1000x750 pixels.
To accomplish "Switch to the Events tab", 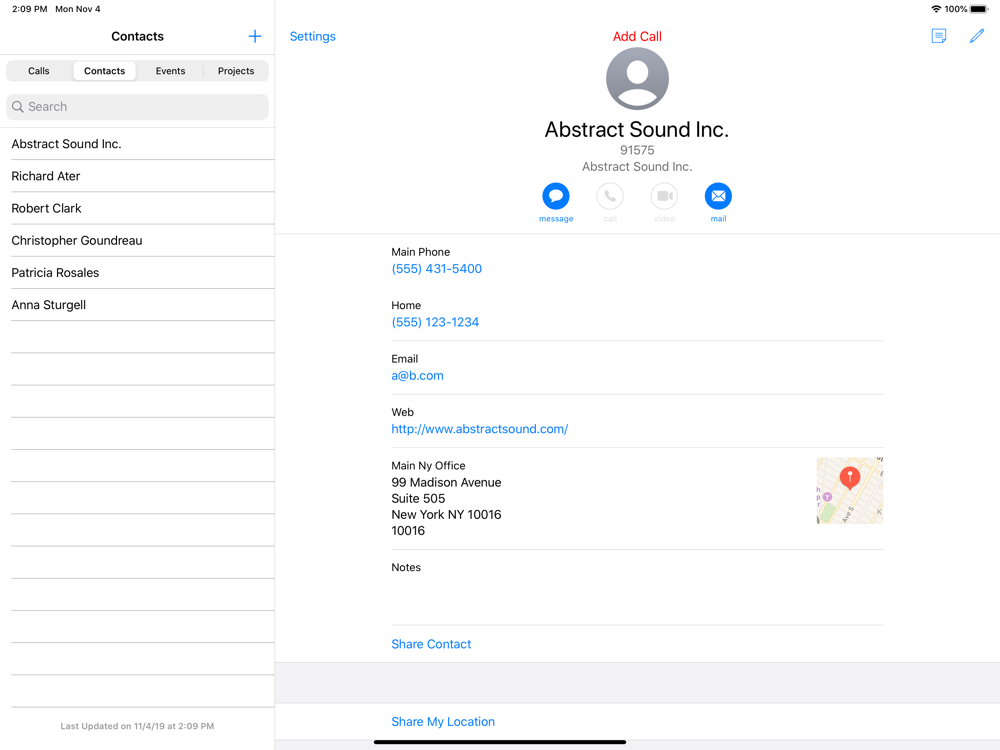I will (170, 71).
